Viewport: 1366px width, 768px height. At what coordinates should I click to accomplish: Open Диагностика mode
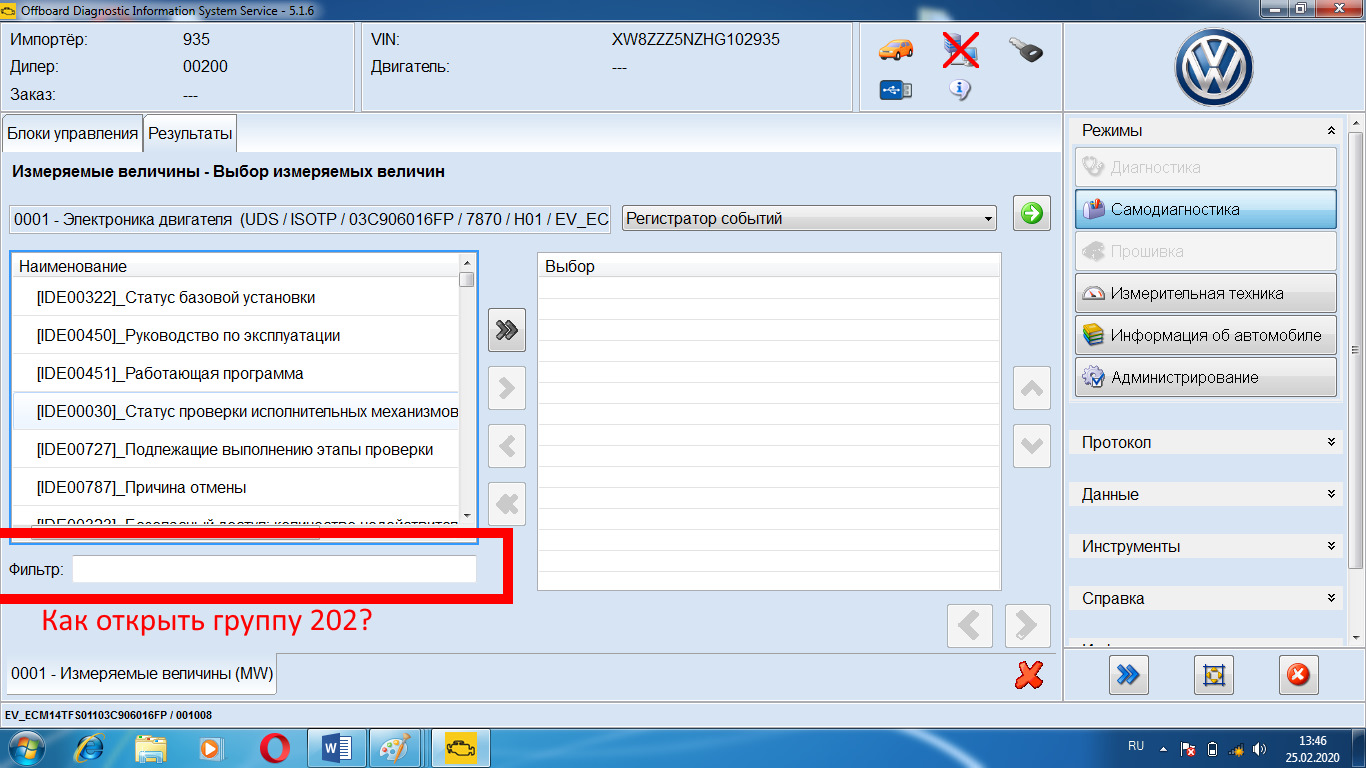1206,168
